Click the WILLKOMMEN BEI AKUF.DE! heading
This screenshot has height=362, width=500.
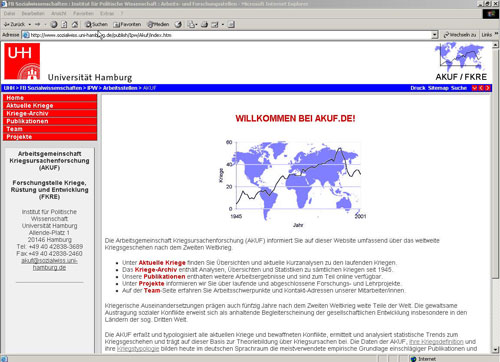point(295,118)
